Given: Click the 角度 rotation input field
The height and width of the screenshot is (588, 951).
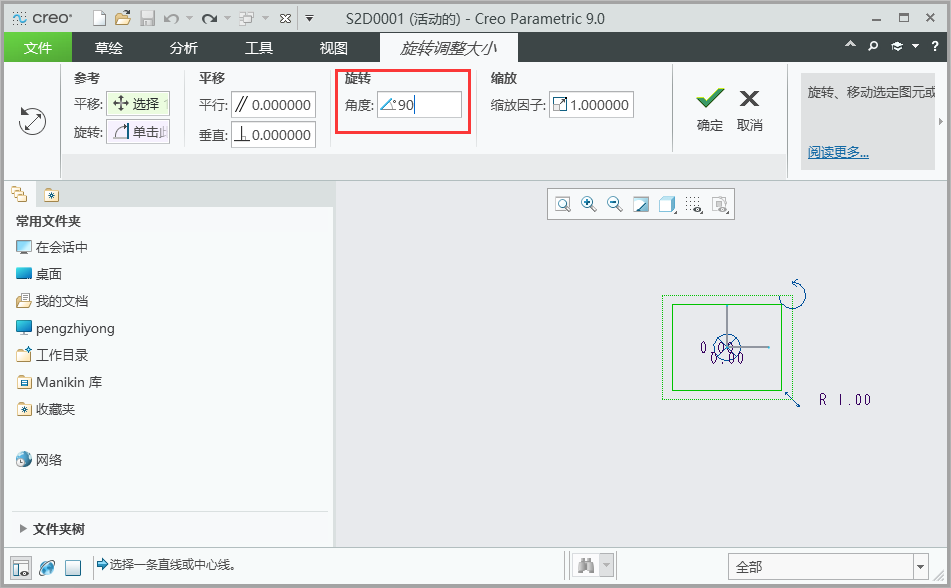Looking at the screenshot, I should (419, 105).
